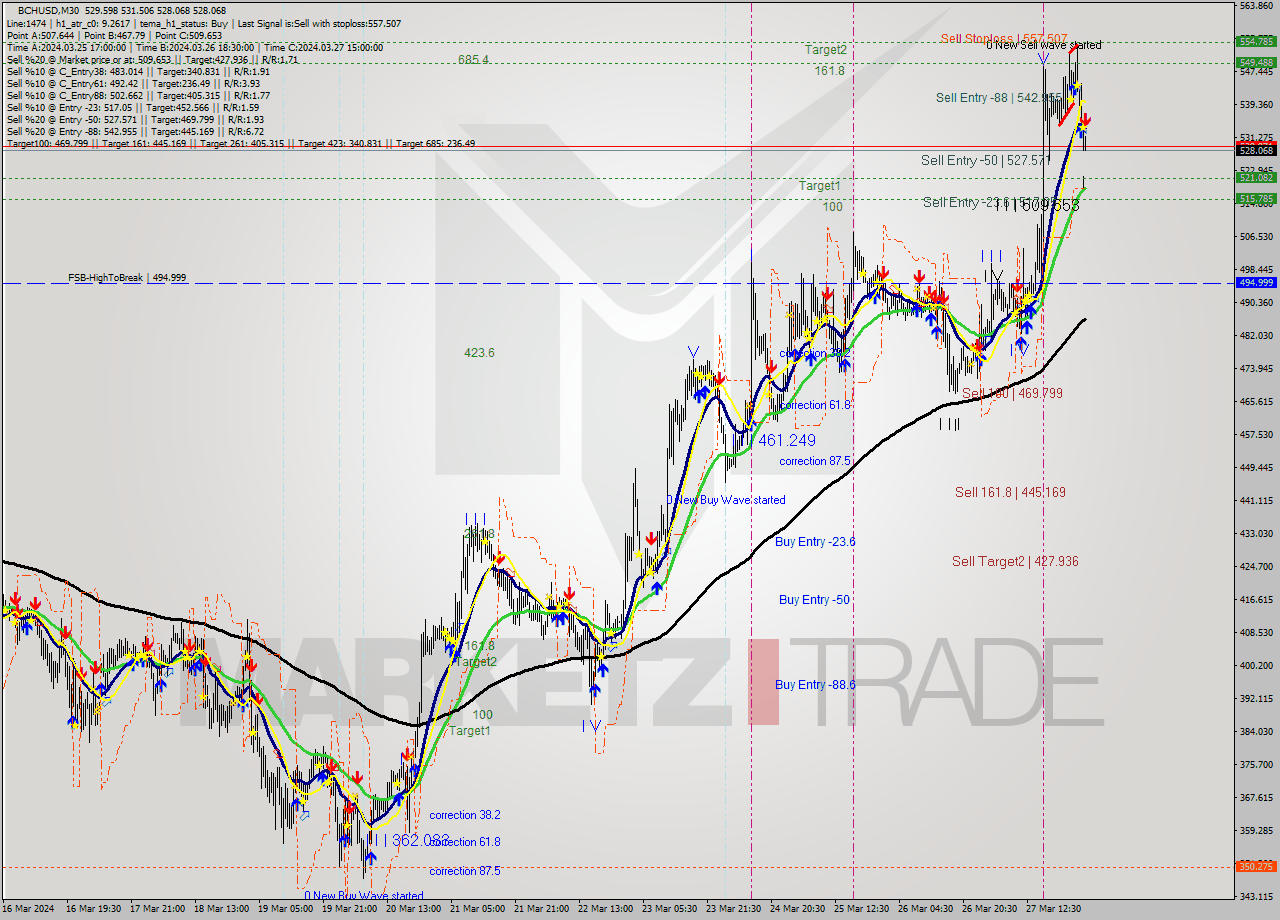Click the 27 Mar 12:30 time label

point(1054,909)
